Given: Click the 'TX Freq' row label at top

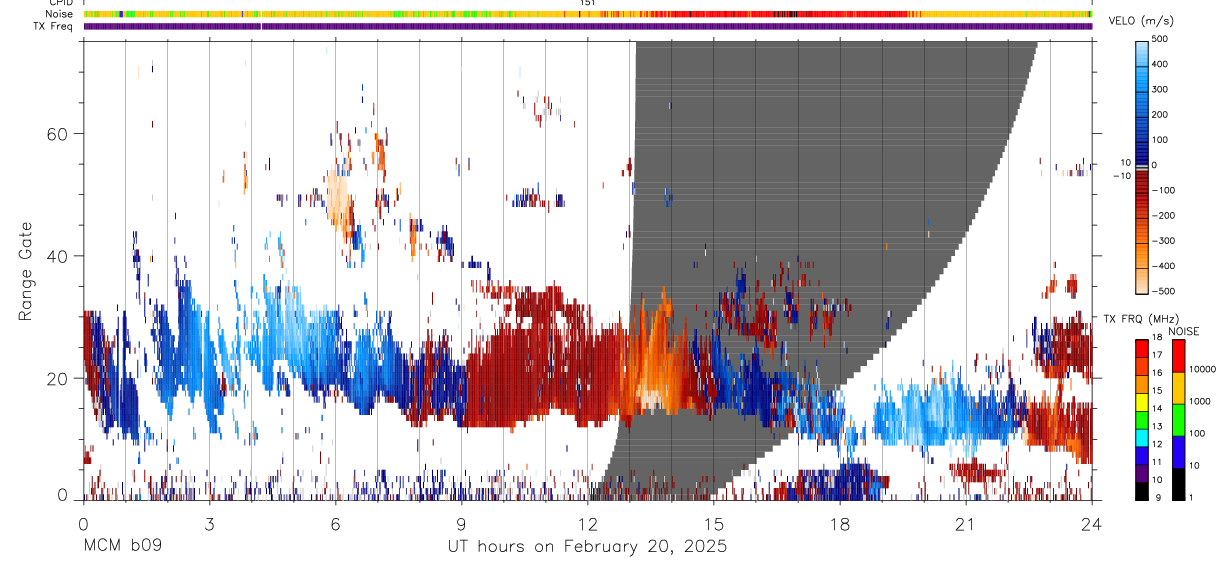Looking at the screenshot, I should click(55, 26).
